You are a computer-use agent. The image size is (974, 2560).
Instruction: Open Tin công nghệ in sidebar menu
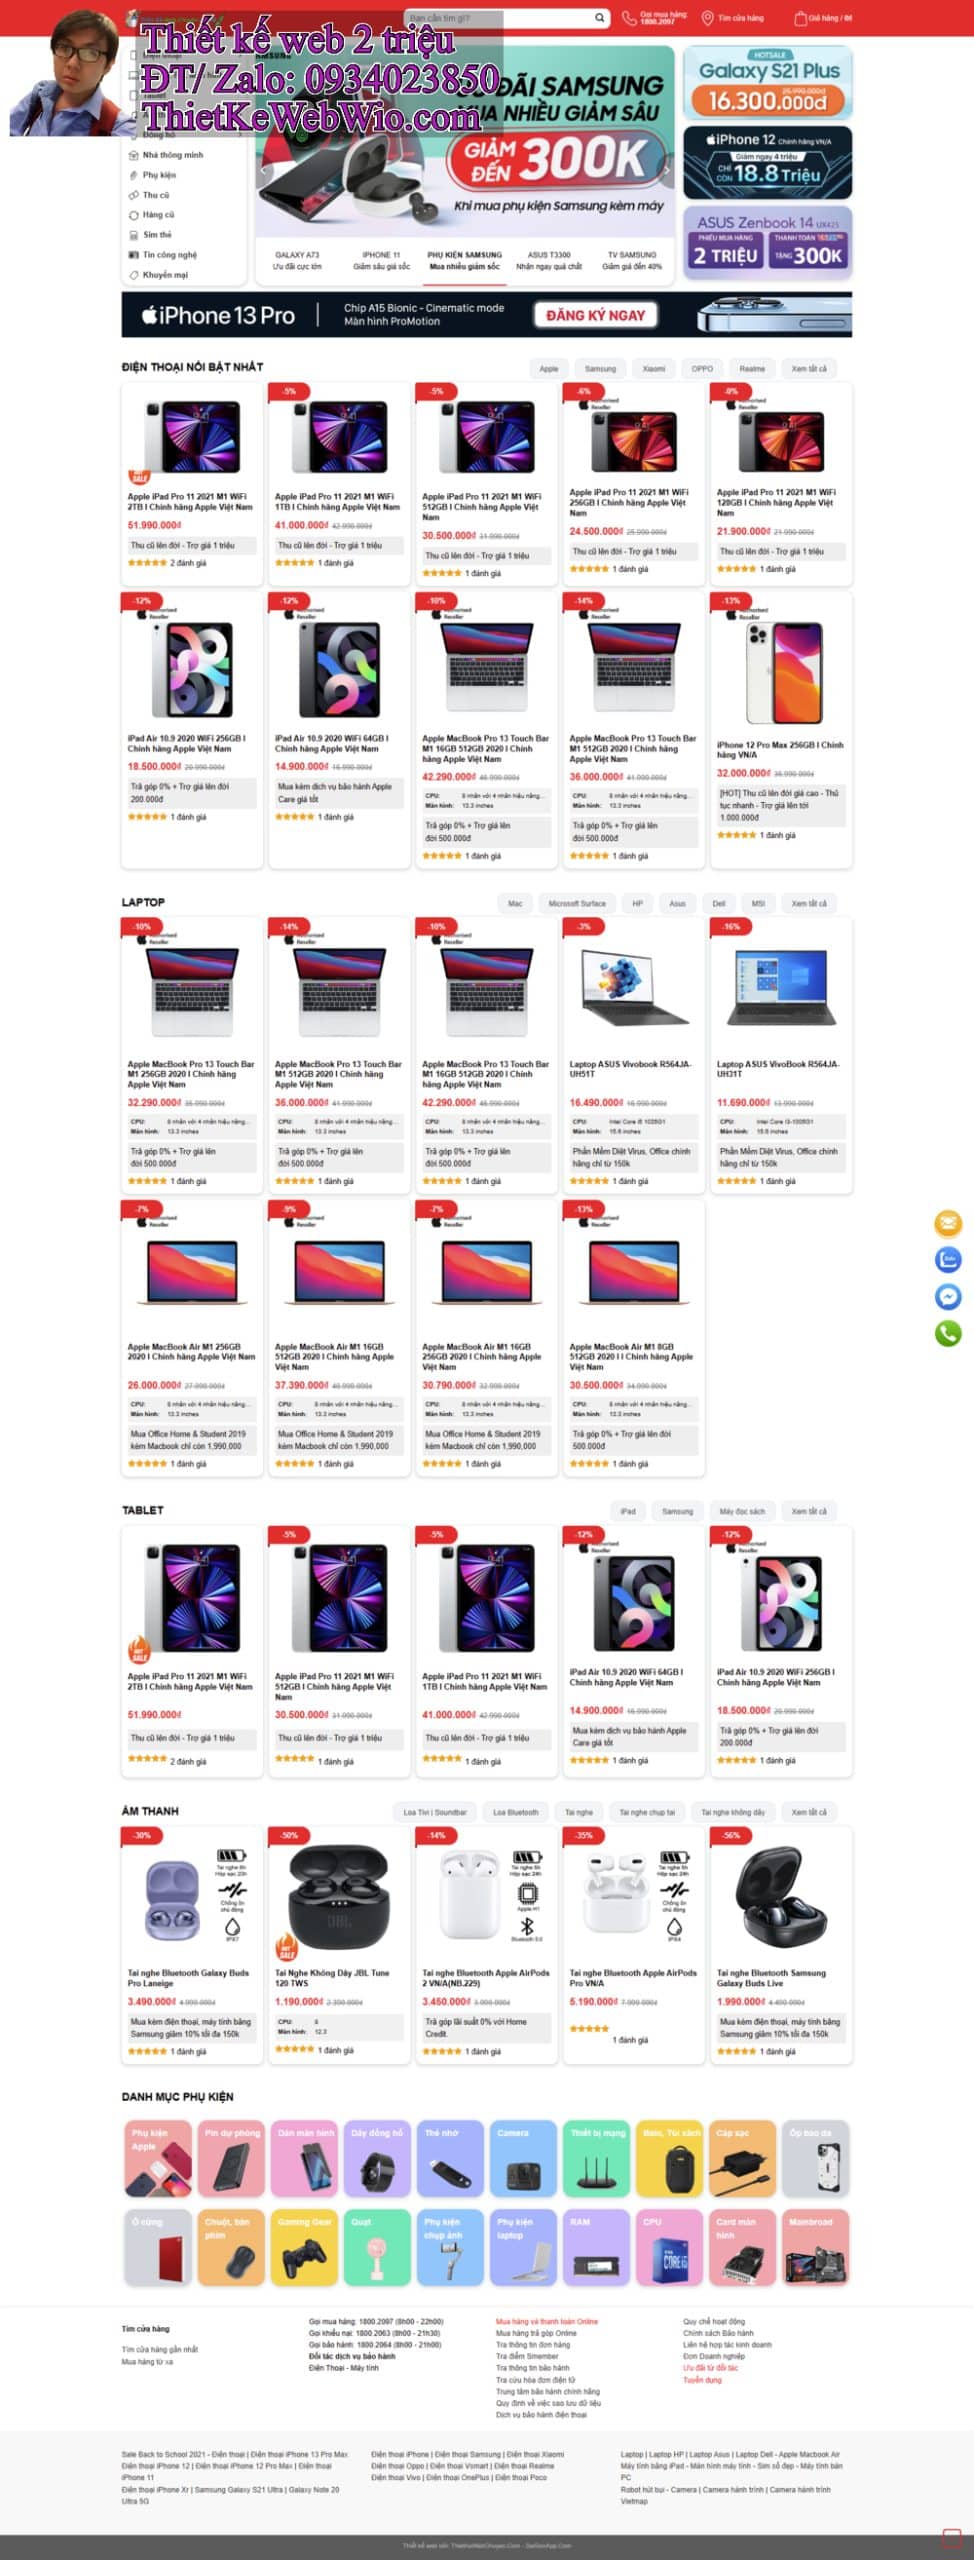click(170, 255)
